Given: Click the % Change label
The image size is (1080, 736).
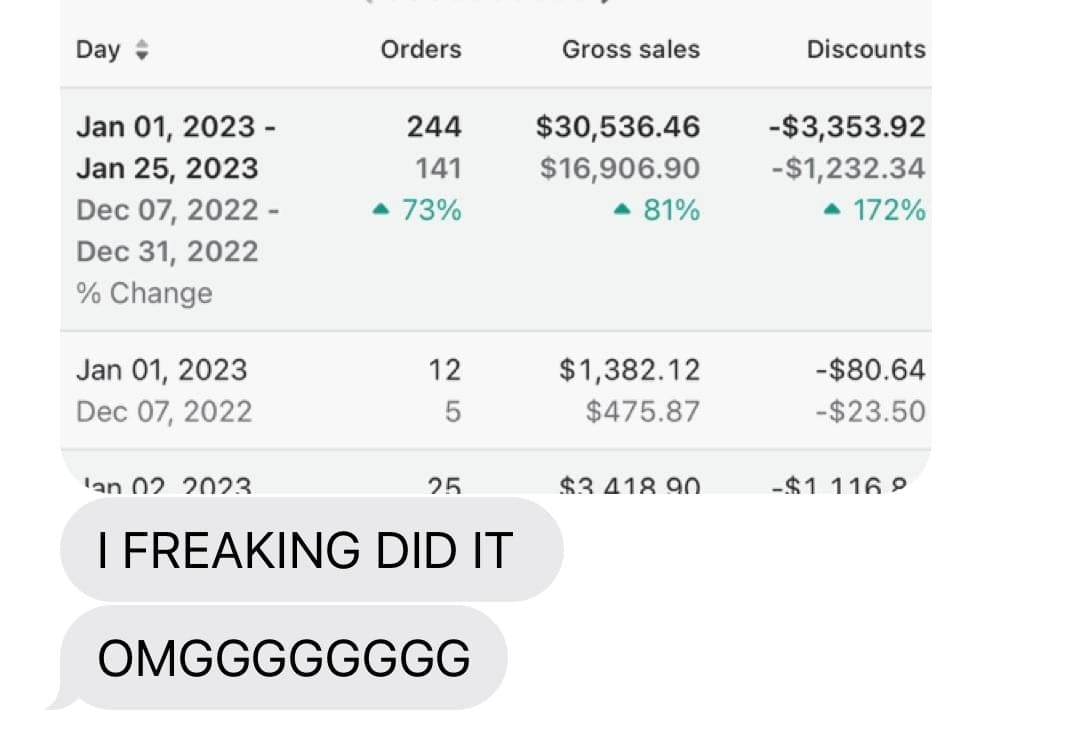Looking at the screenshot, I should tap(144, 293).
